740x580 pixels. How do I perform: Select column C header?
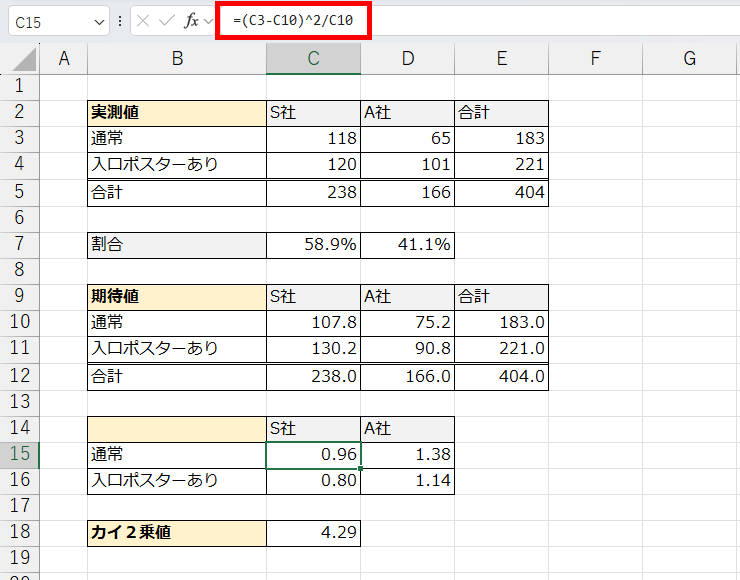click(313, 59)
